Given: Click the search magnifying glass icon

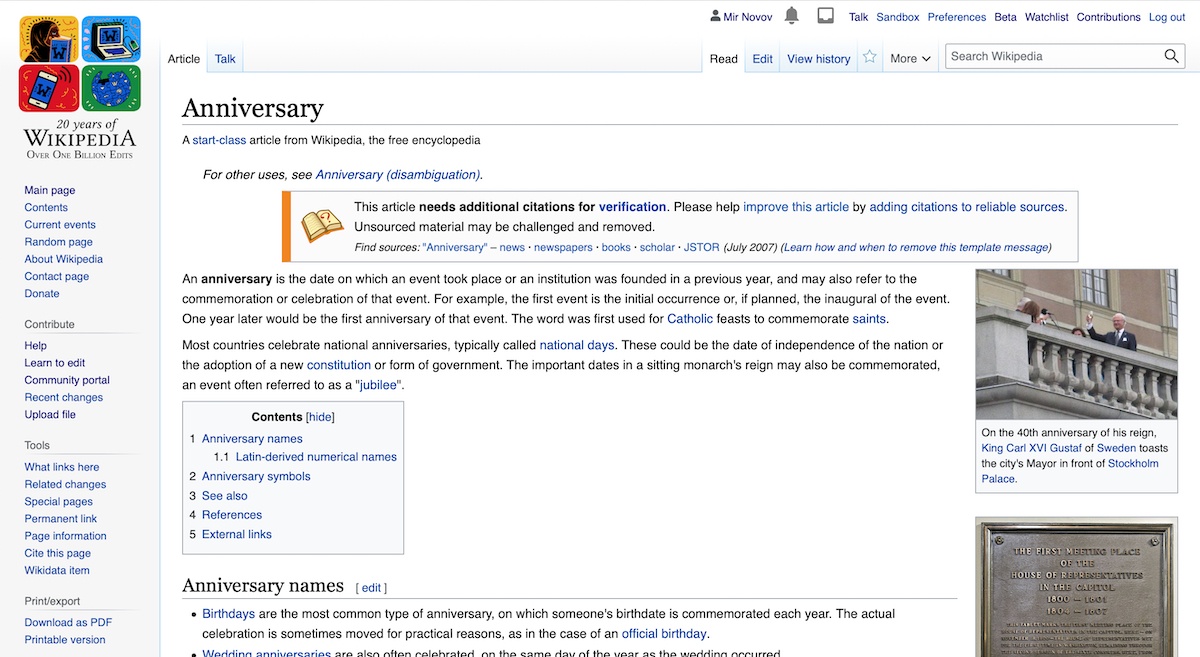Looking at the screenshot, I should coord(1171,56).
